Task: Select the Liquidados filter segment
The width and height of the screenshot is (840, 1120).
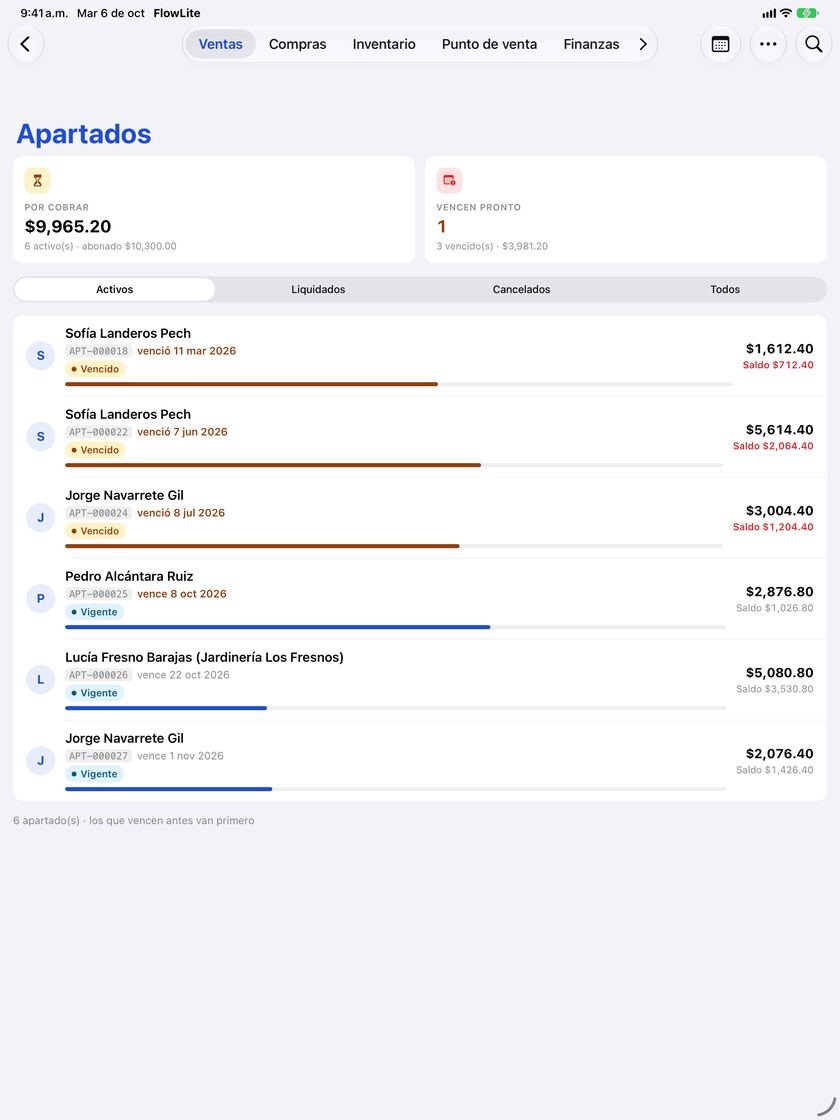Action: pyautogui.click(x=318, y=289)
